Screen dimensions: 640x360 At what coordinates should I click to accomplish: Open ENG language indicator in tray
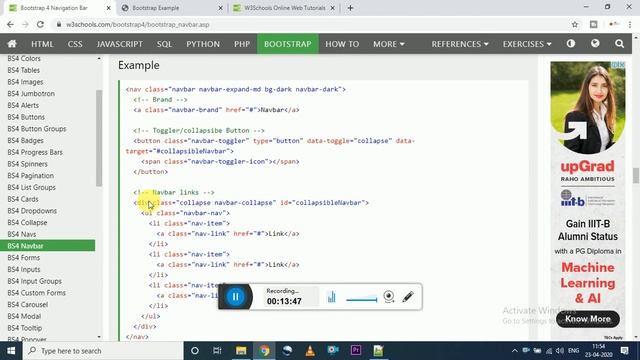[573, 351]
